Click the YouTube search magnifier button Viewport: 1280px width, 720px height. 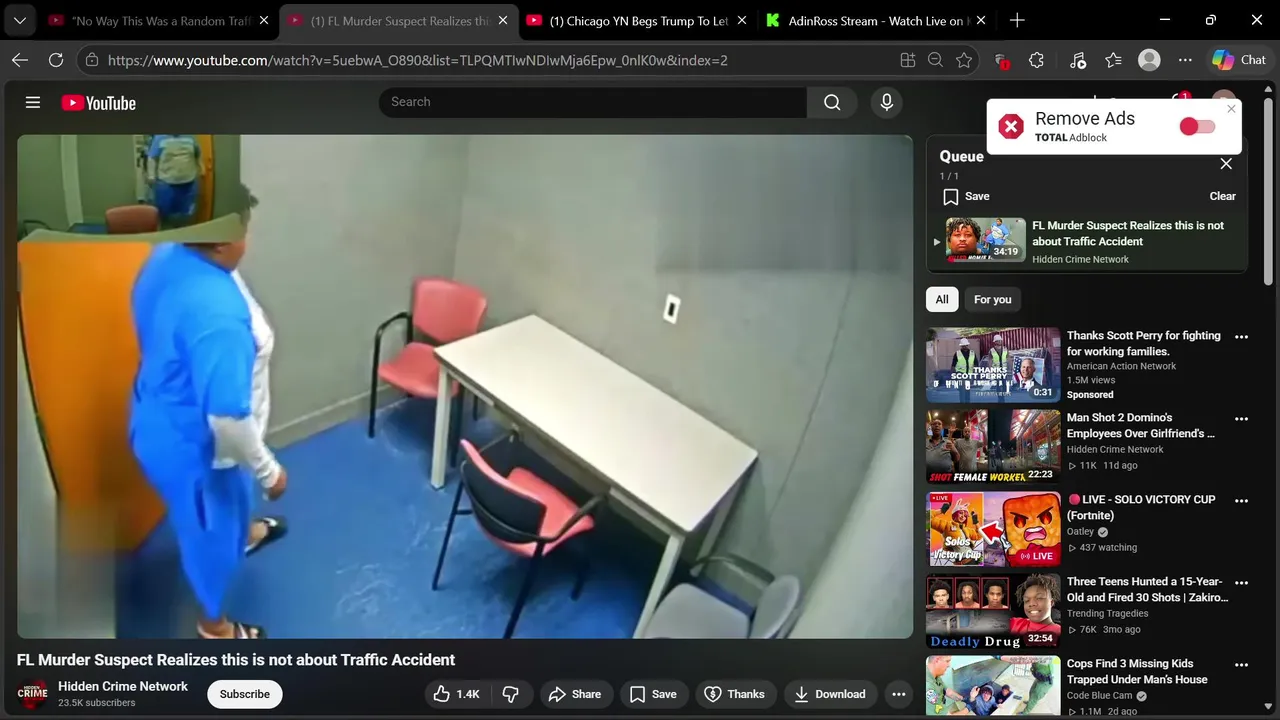(832, 102)
